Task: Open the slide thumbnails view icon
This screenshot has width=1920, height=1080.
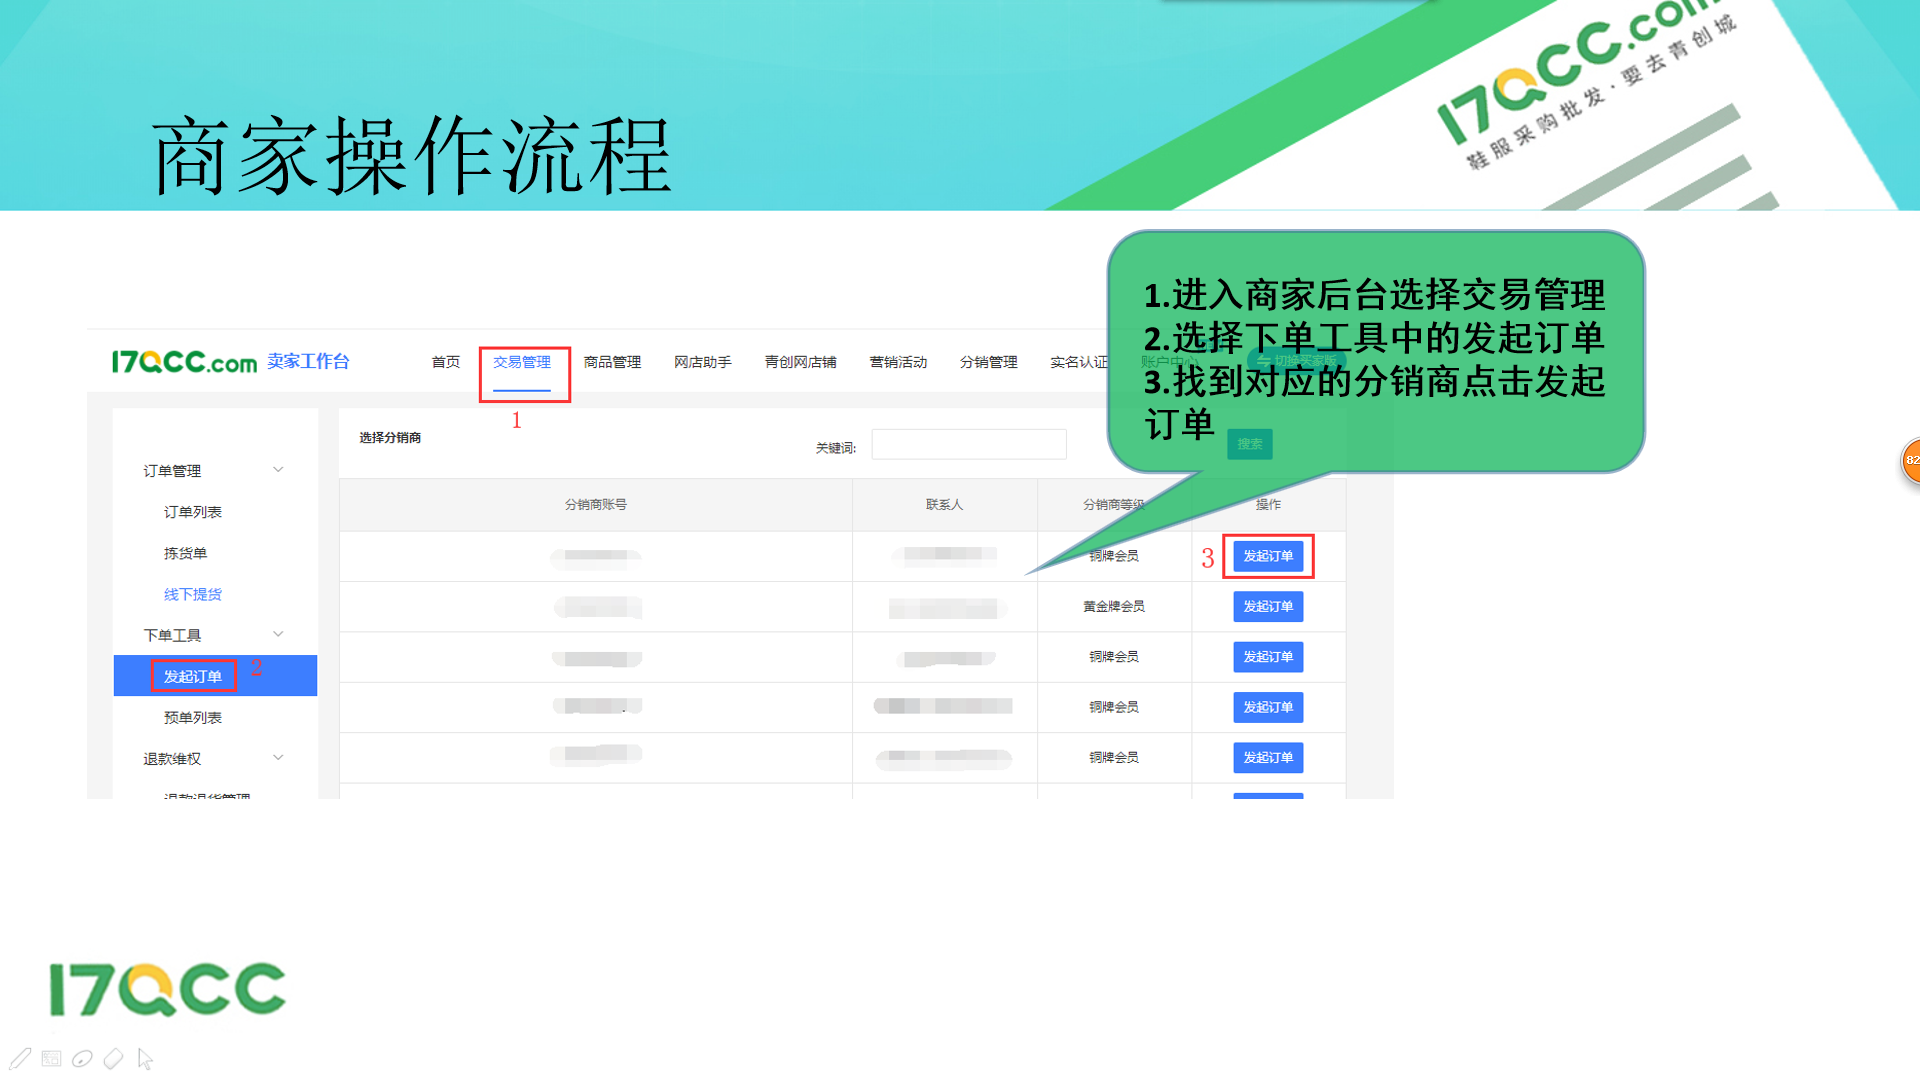Action: coord(52,1058)
